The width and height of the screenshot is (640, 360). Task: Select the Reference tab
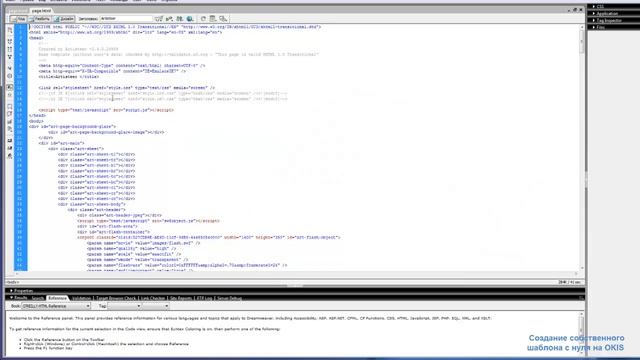(x=57, y=298)
